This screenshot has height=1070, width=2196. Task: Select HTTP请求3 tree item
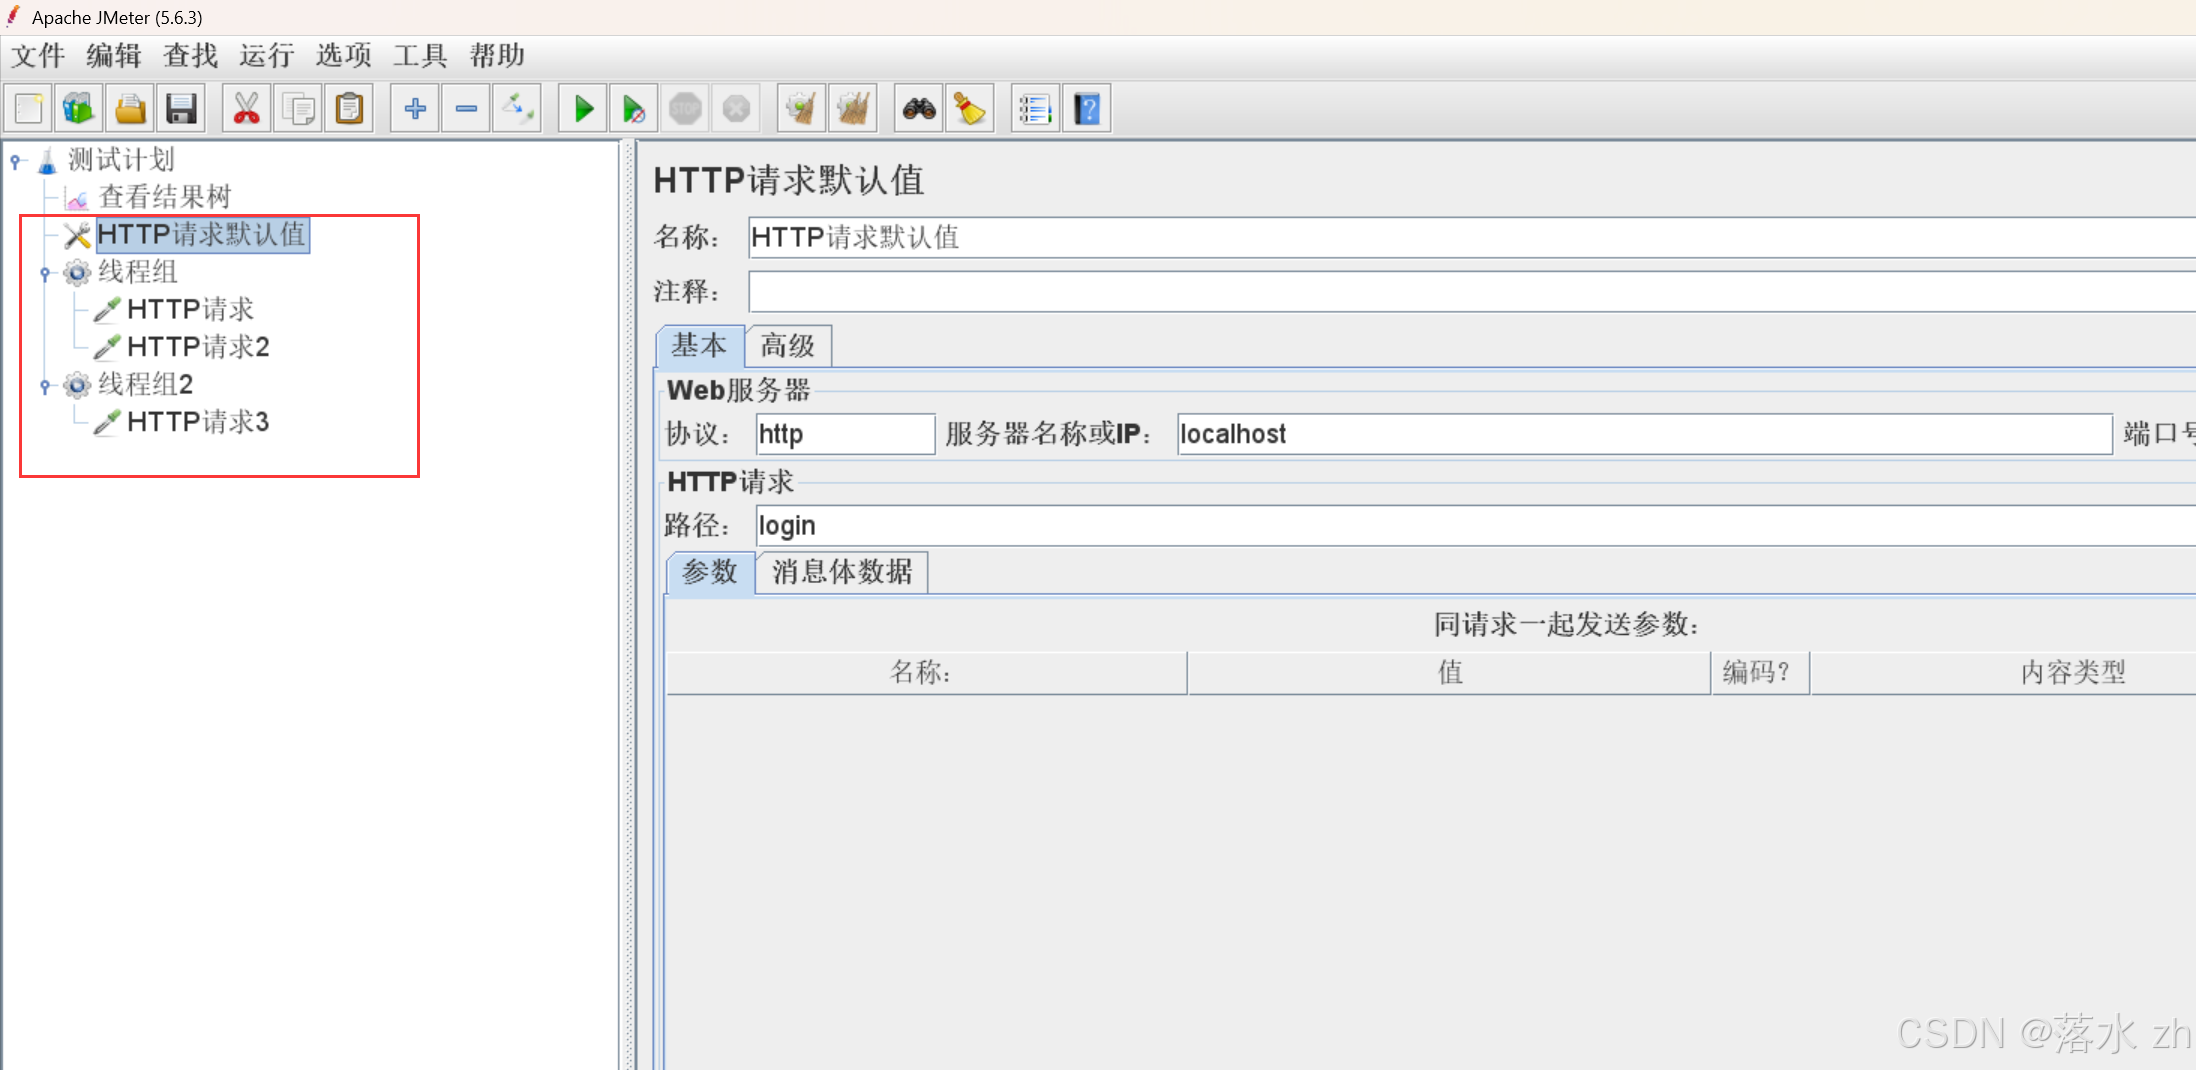point(199,422)
